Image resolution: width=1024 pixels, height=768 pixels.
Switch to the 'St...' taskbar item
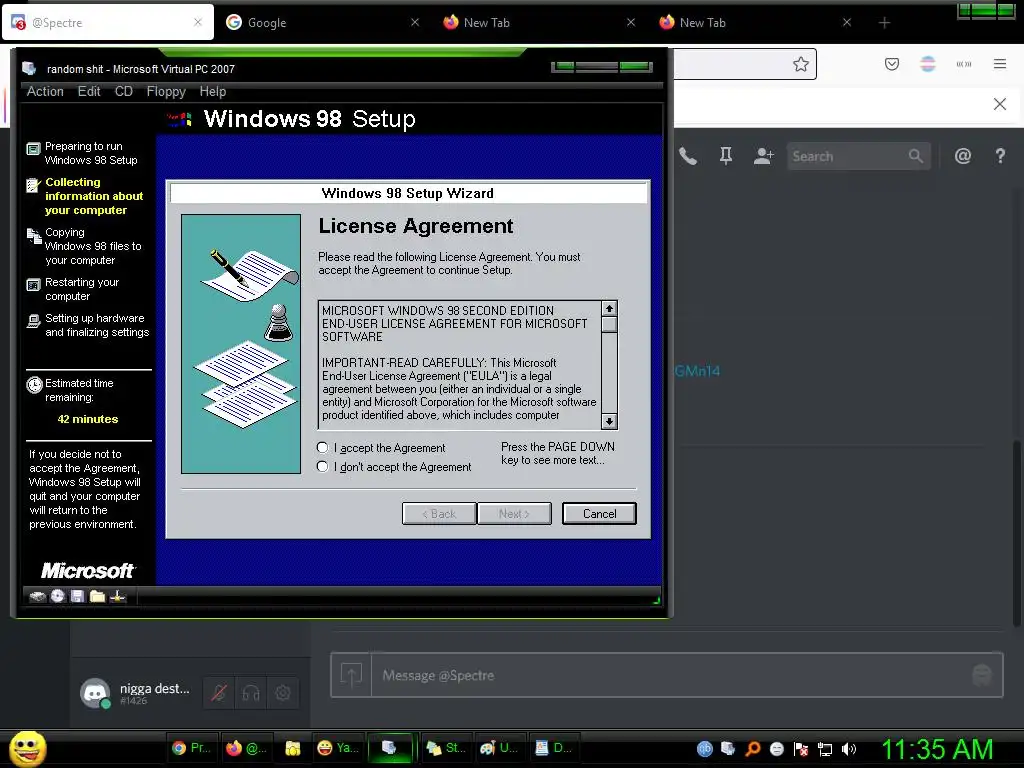pyautogui.click(x=446, y=748)
